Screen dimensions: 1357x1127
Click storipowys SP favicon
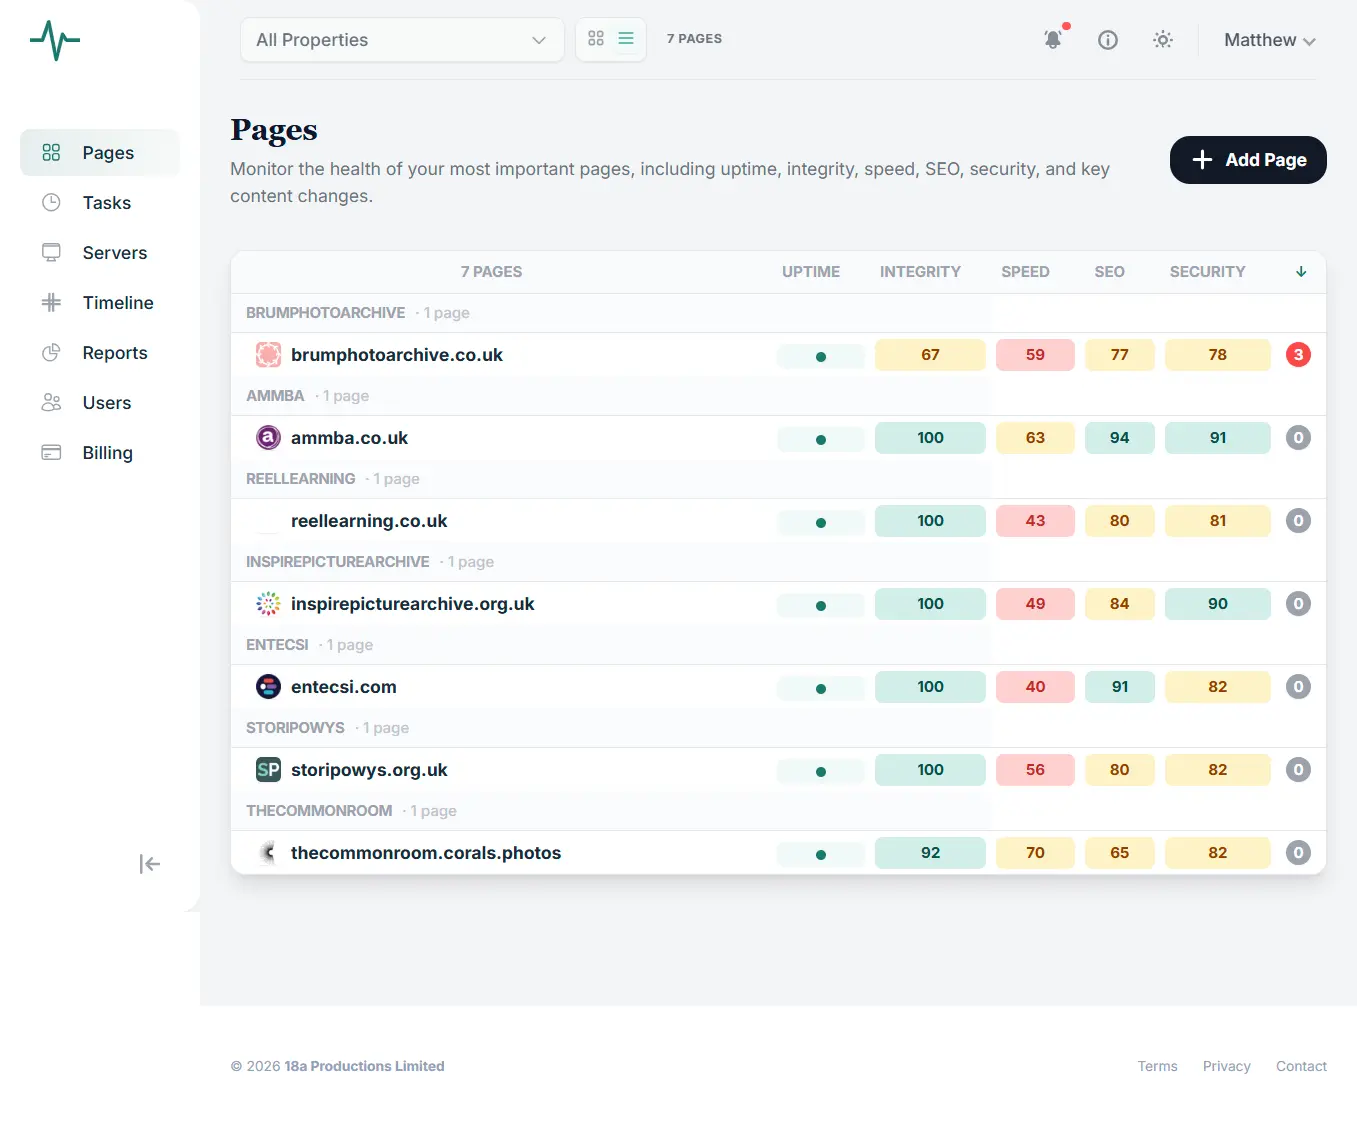[x=268, y=769]
